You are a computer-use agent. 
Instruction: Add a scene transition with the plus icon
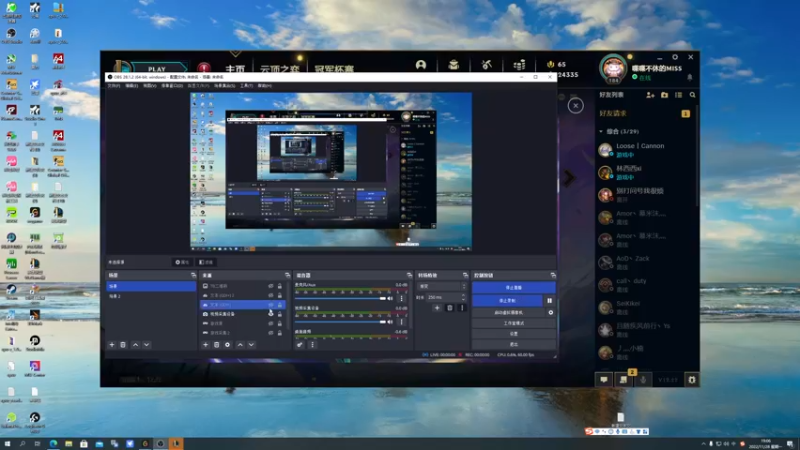click(x=437, y=308)
